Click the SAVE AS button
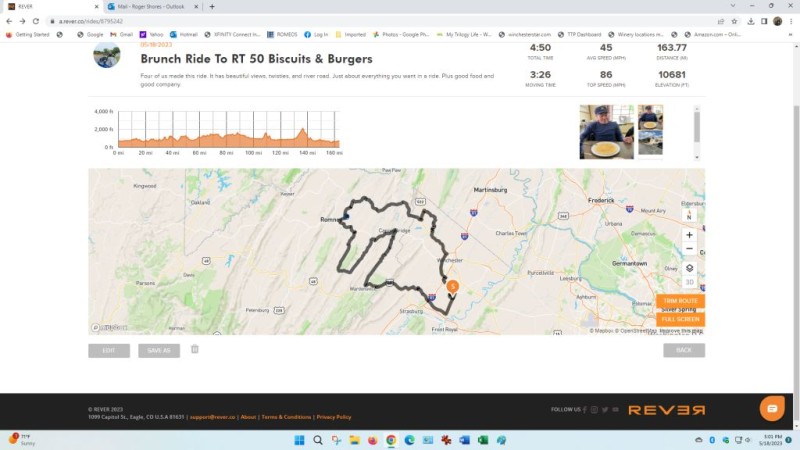The width and height of the screenshot is (800, 450). click(x=159, y=351)
